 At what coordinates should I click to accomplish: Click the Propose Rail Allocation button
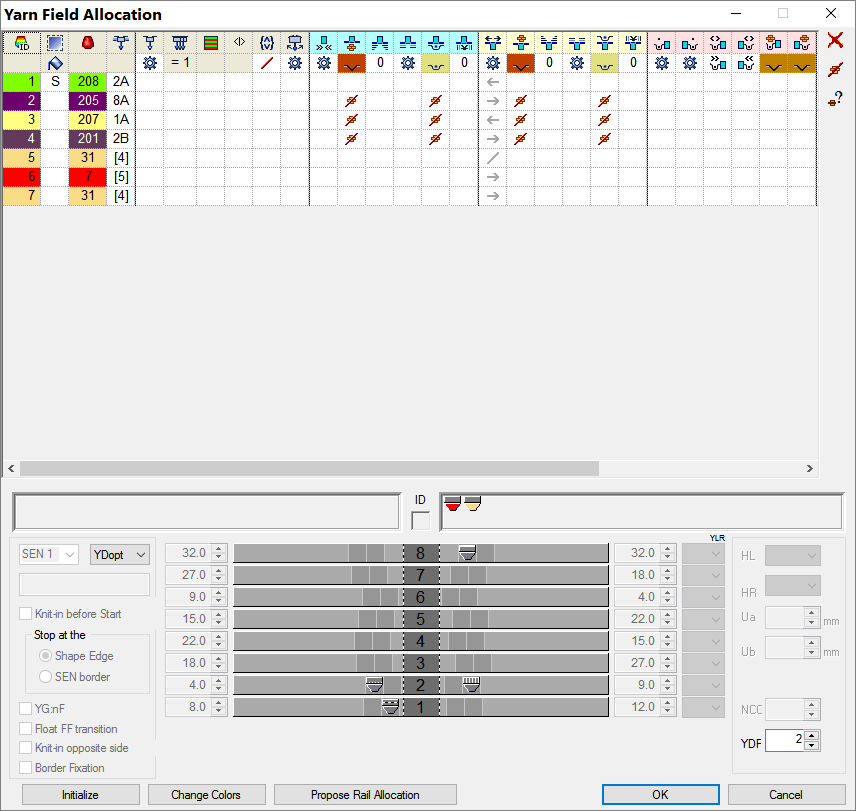365,795
